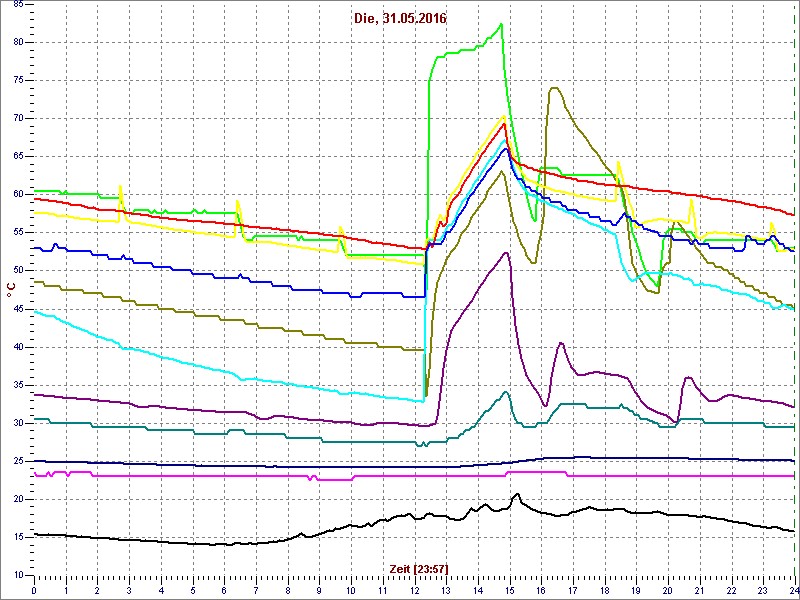Select the 30 value on the temperature axis
The image size is (800, 600).
coord(17,423)
